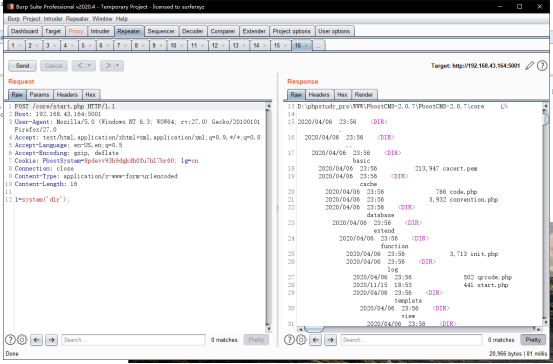Screen dimensions: 553x364
Task: Open the history back dropdown arrow
Action: 90,66
